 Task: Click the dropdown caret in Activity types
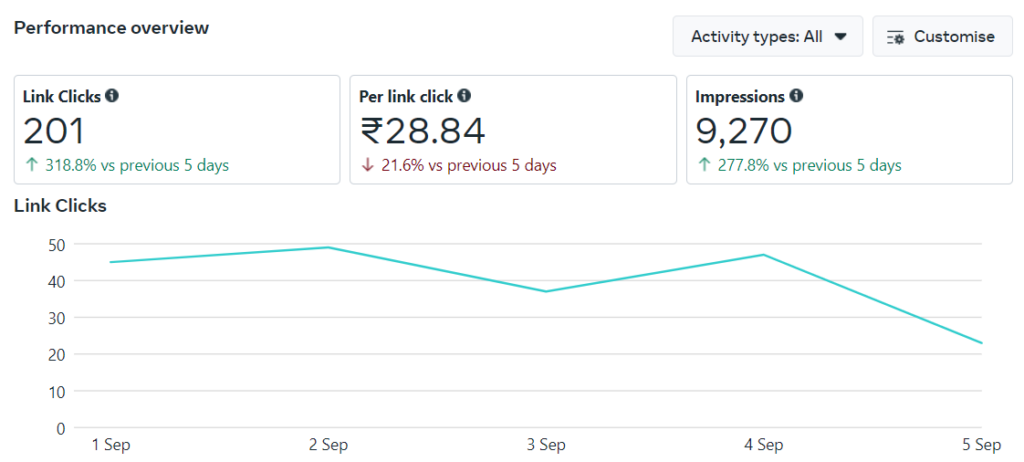[840, 37]
